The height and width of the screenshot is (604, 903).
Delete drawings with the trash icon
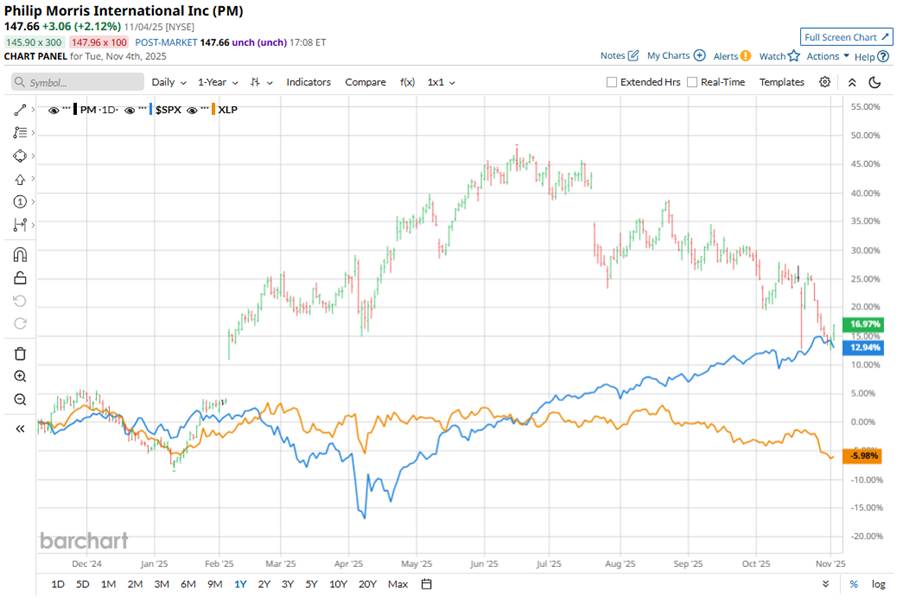19,353
